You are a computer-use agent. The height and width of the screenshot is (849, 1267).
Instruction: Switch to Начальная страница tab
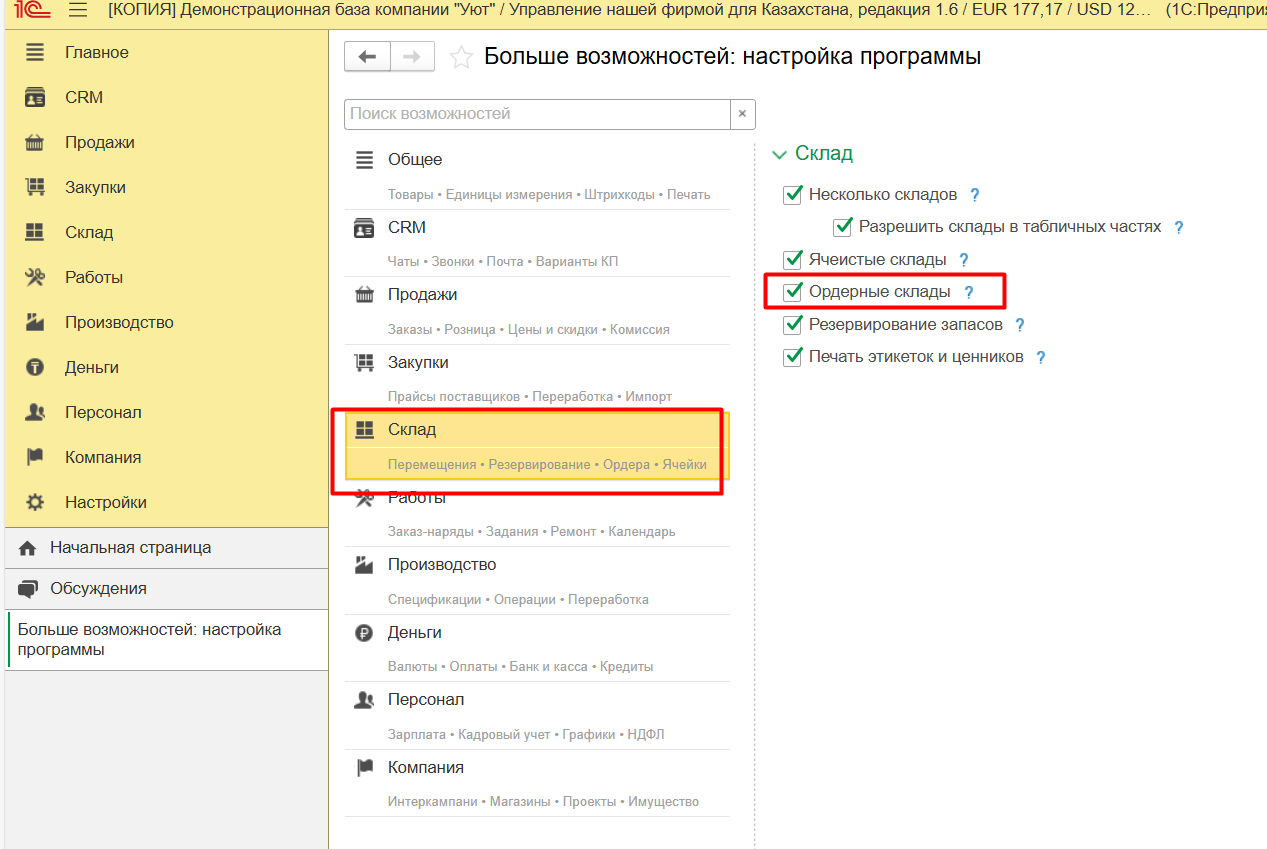tap(130, 548)
